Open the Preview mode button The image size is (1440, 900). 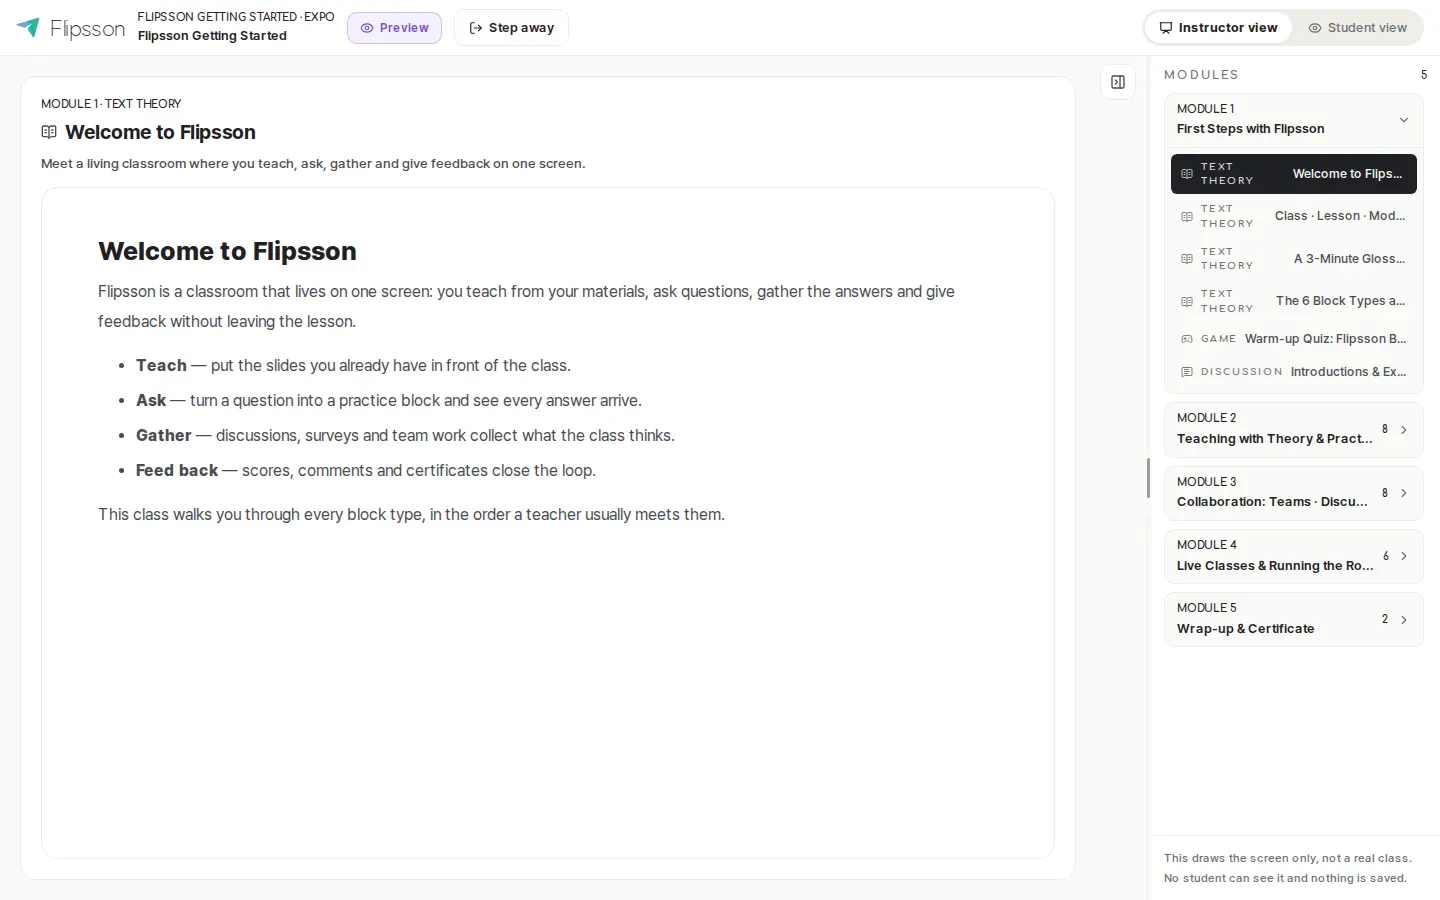pyautogui.click(x=394, y=28)
